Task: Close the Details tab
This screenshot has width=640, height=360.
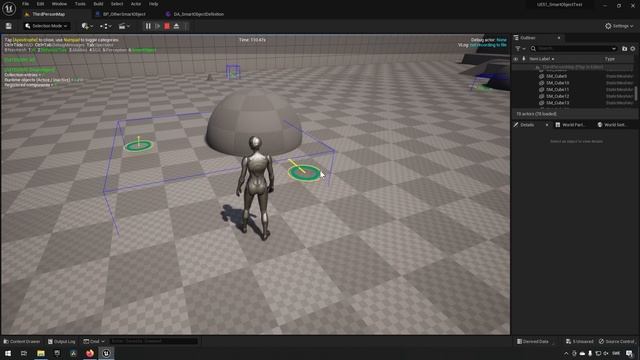Action: coord(547,125)
